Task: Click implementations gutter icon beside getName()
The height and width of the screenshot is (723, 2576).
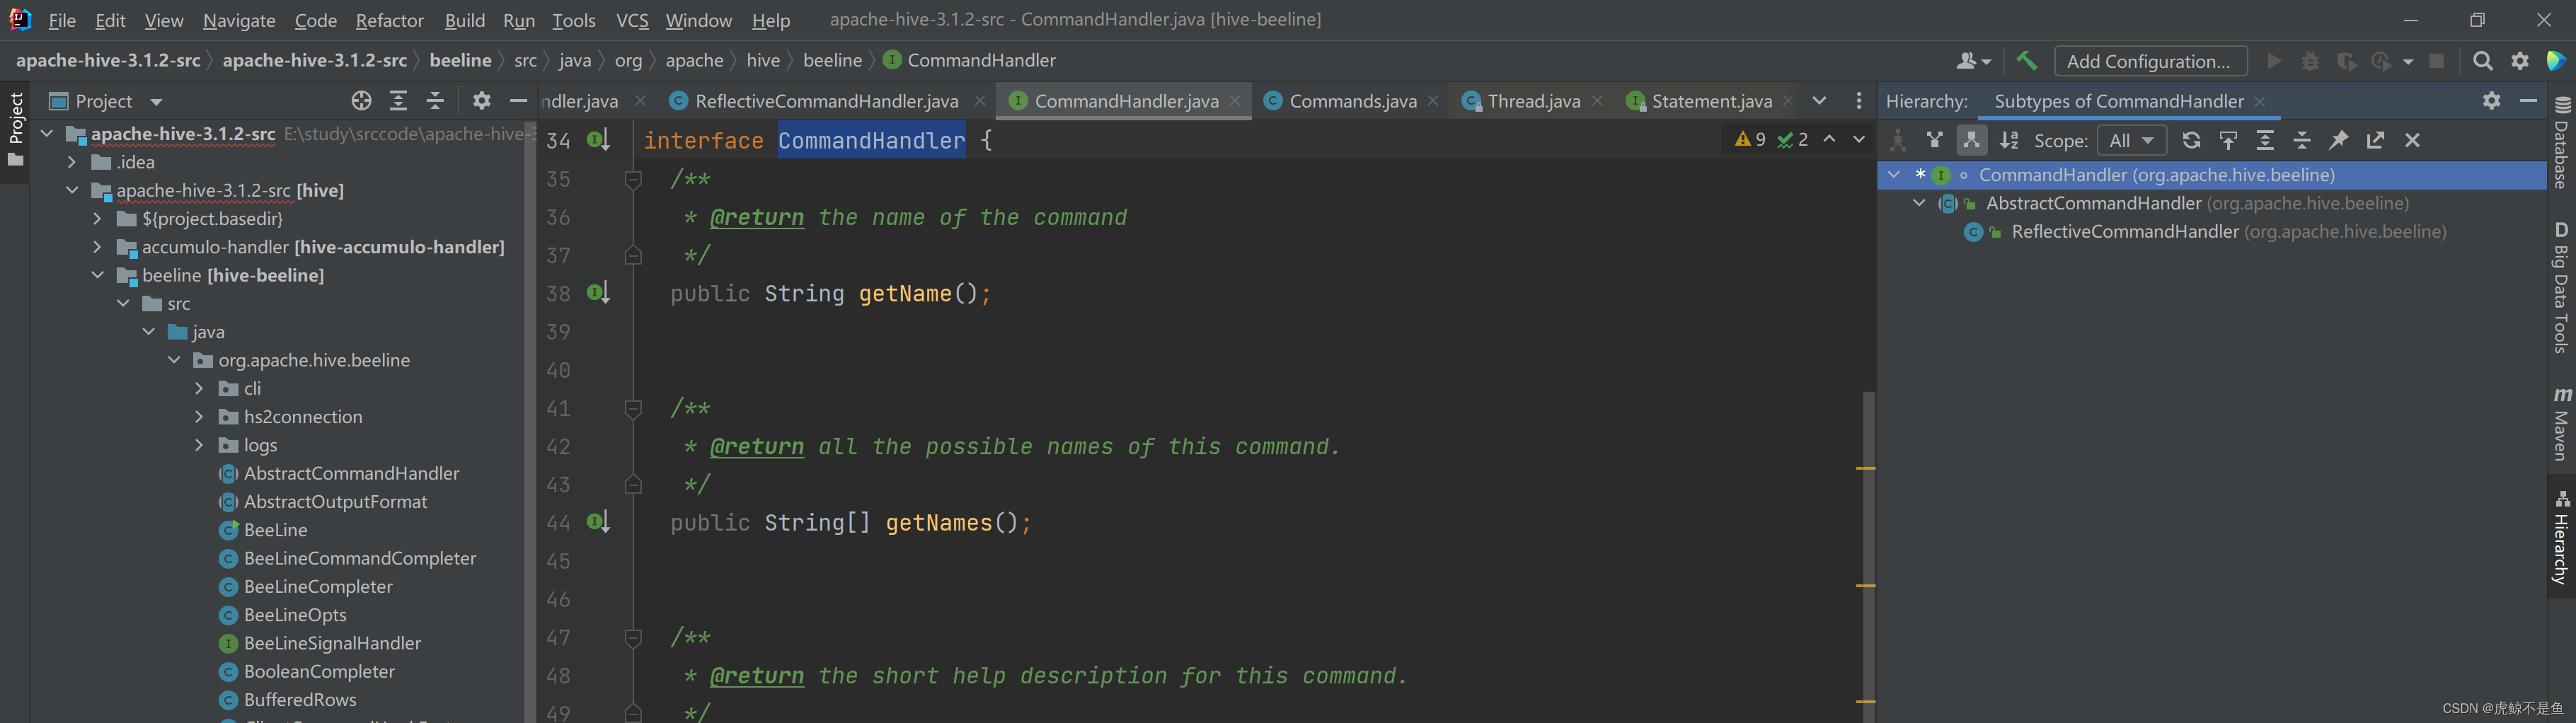Action: click(598, 293)
